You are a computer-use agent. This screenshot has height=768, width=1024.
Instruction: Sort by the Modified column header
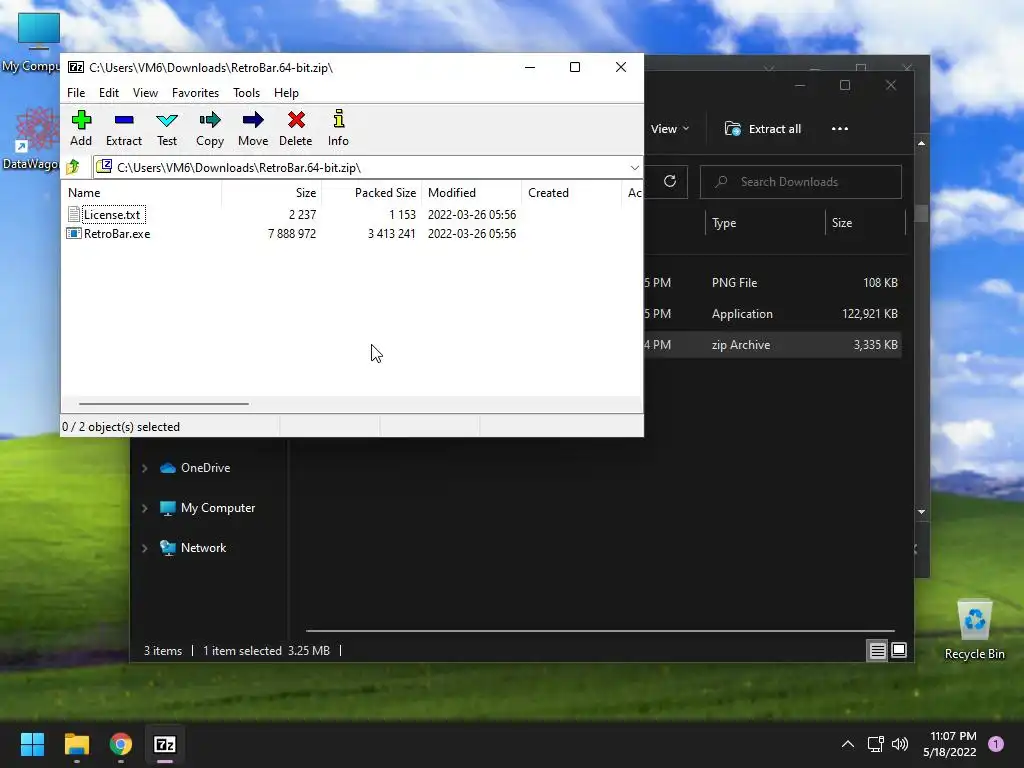pos(472,193)
